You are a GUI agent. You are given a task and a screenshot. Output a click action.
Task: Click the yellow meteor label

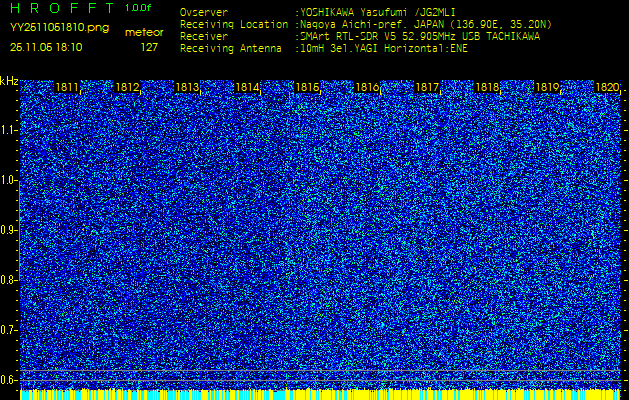tap(143, 33)
